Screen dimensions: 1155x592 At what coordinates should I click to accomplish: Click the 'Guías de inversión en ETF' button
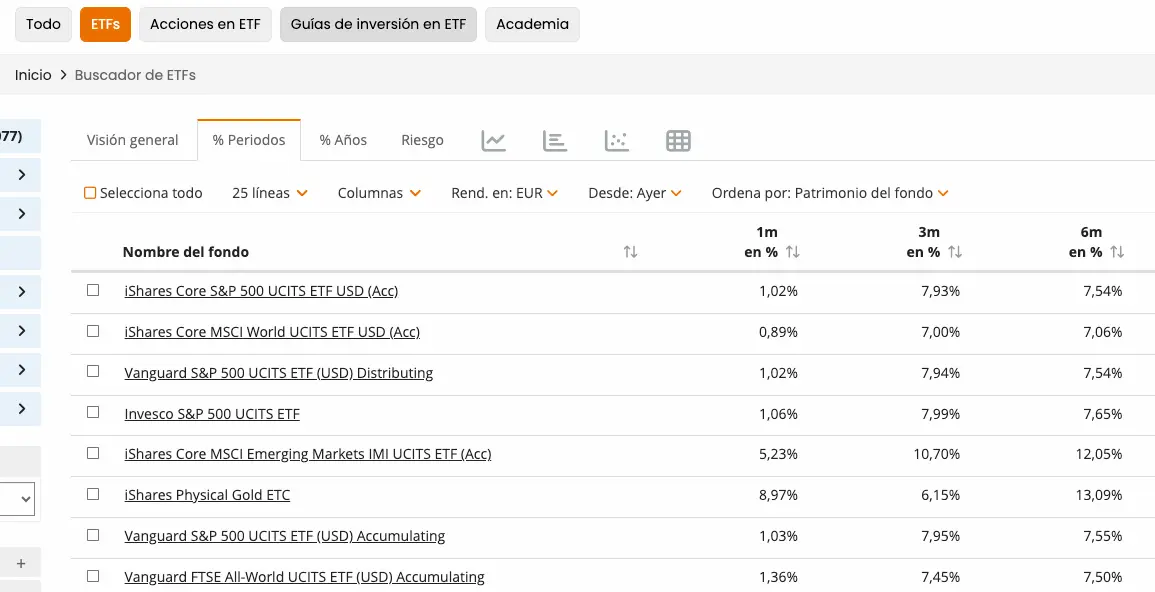point(378,24)
